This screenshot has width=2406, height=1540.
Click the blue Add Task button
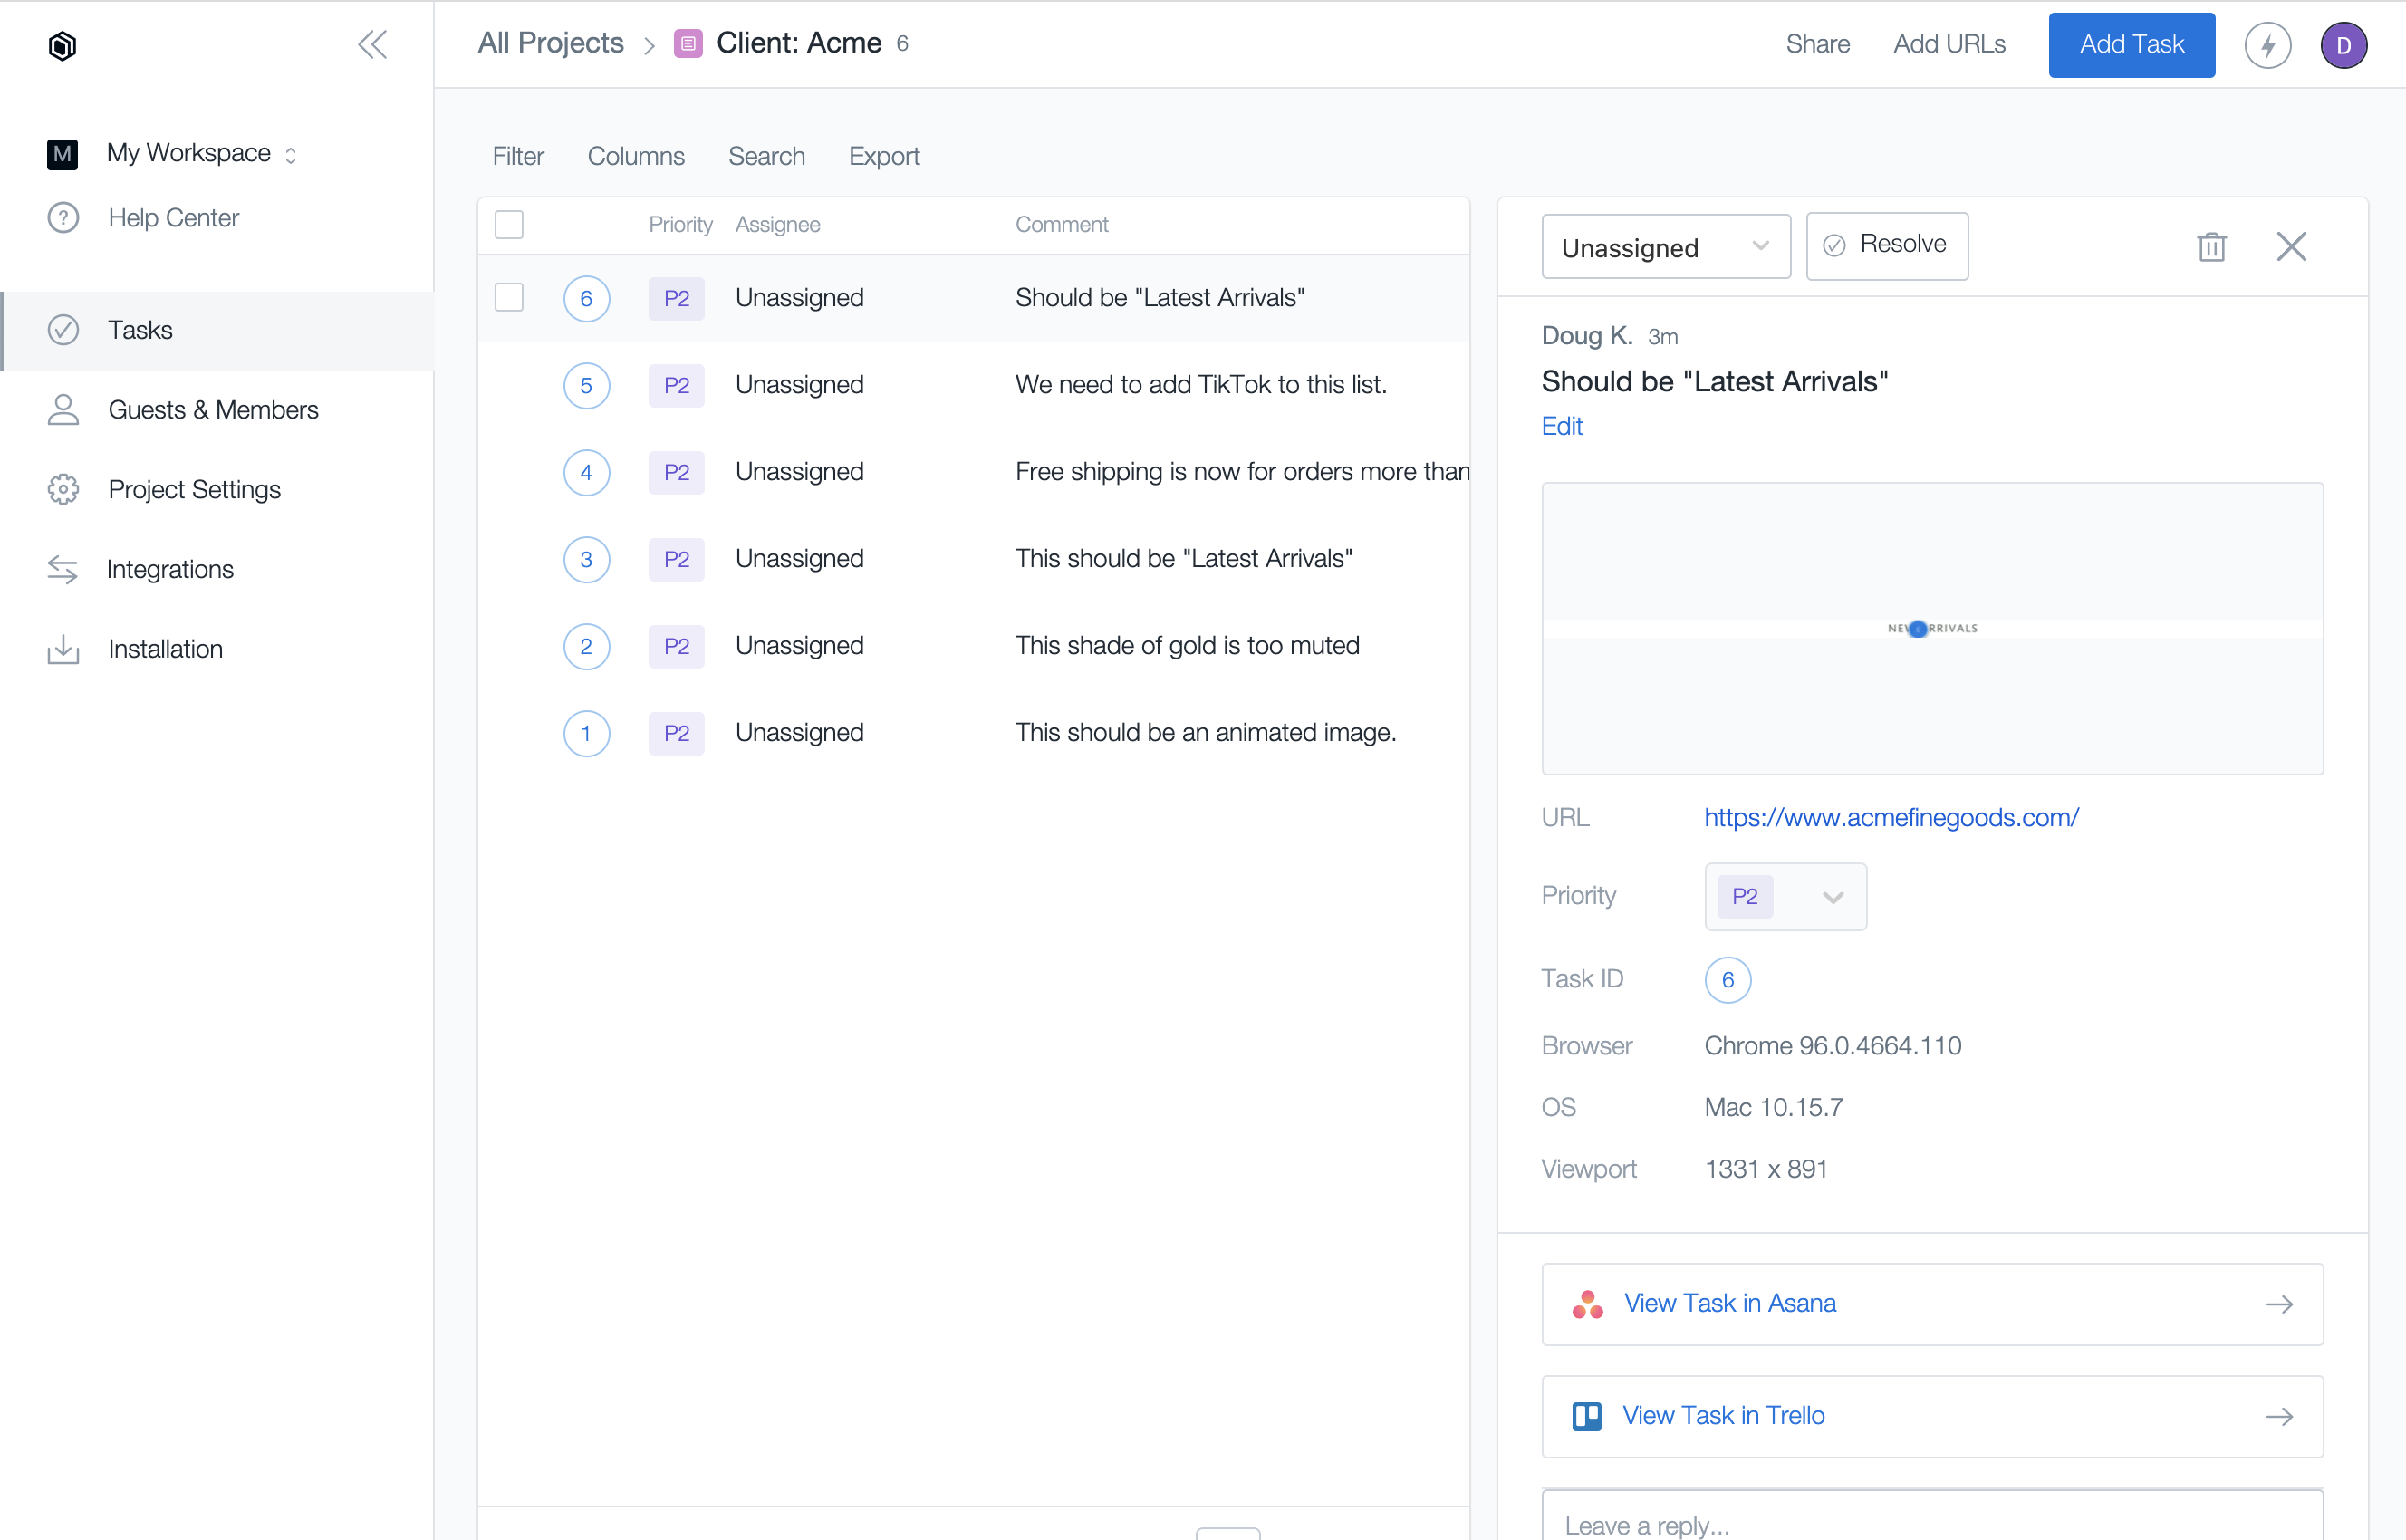tap(2131, 45)
